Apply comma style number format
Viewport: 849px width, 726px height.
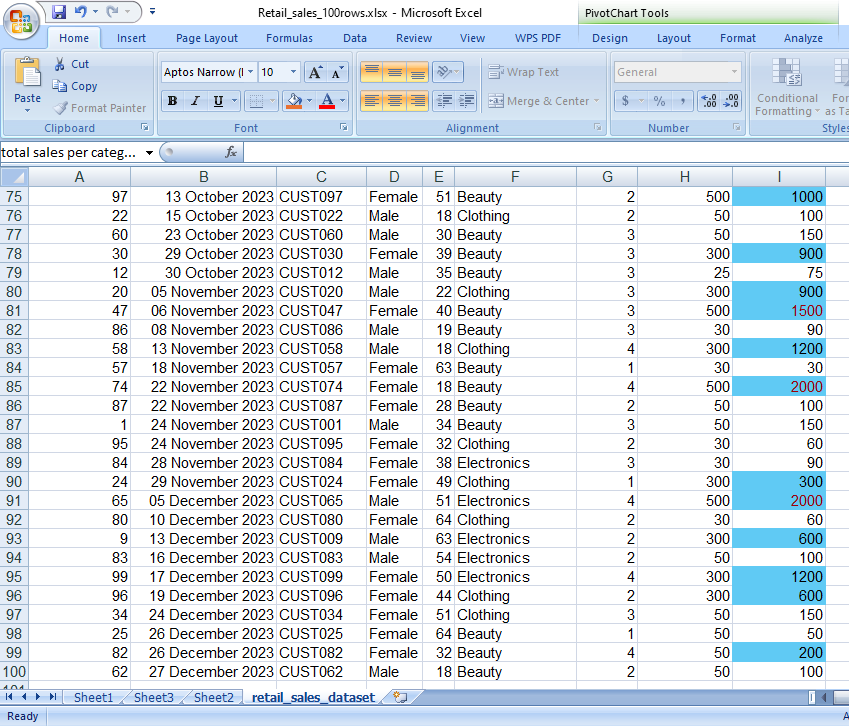682,101
